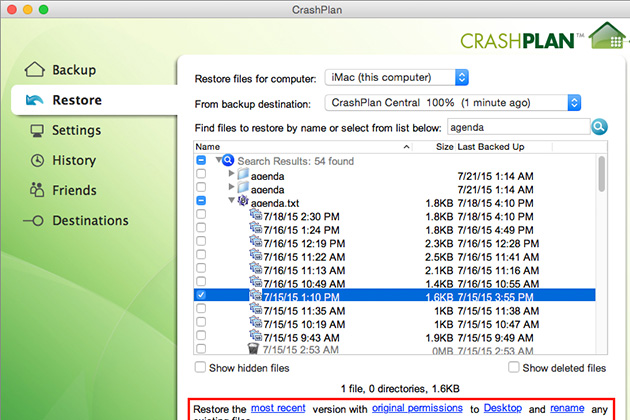Click the History clock icon
The image size is (630, 420).
[37, 160]
